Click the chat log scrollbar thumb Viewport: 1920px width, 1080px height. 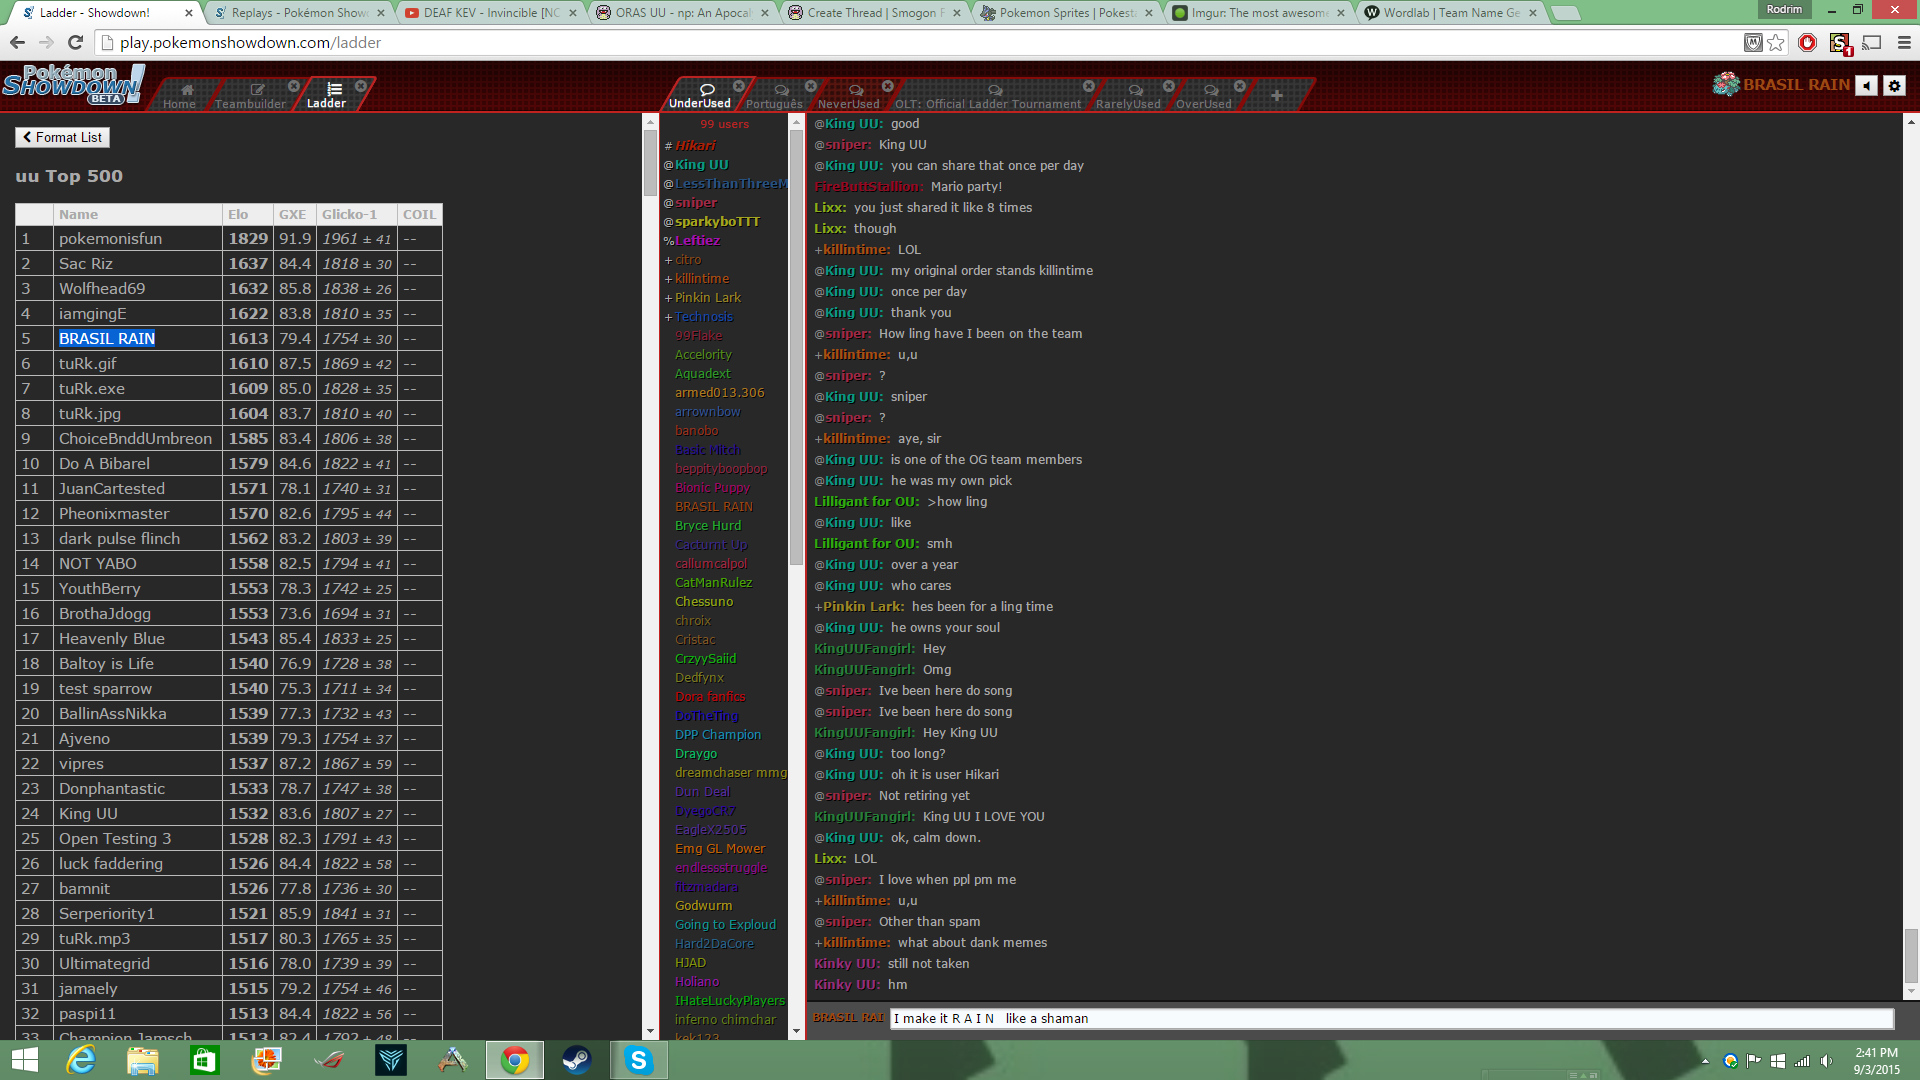point(1911,955)
